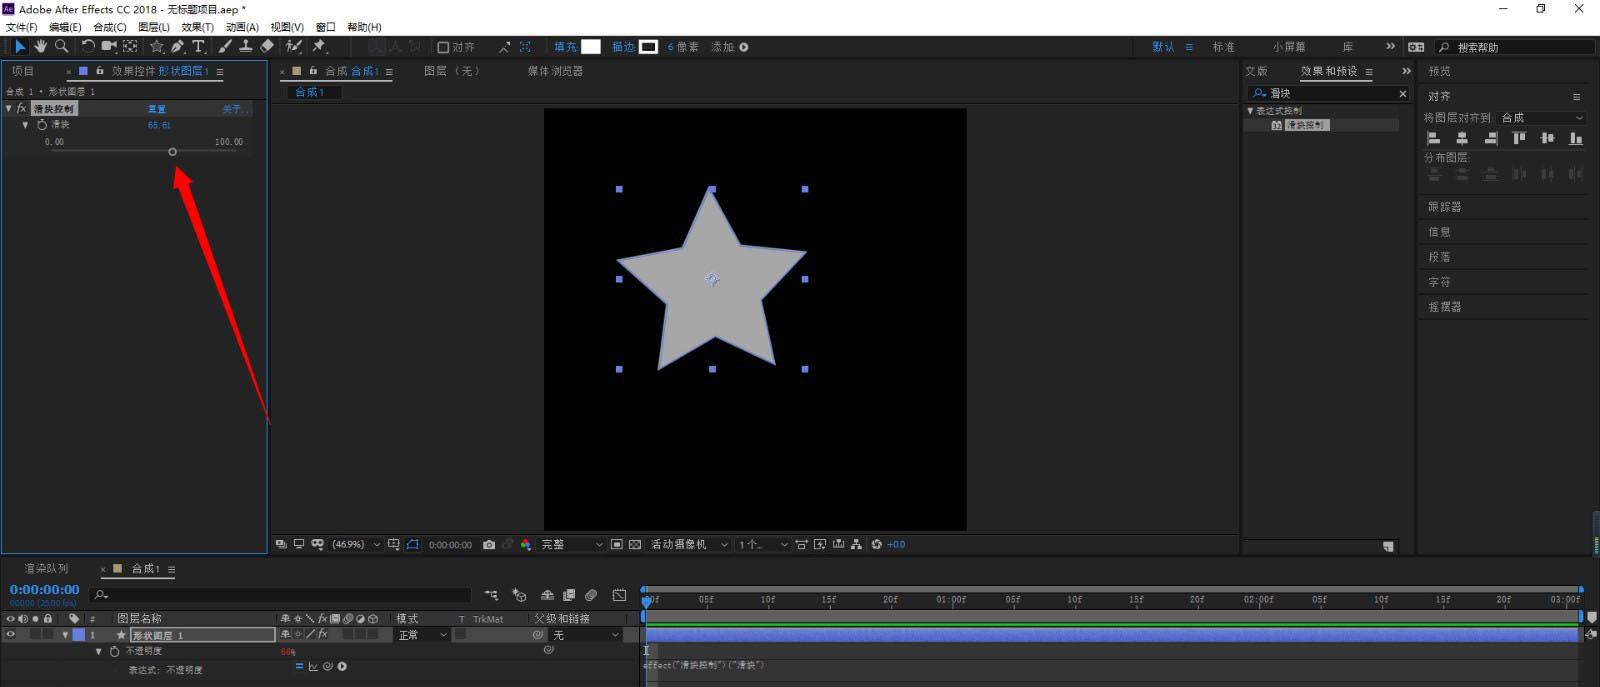Viewport: 1600px width, 687px height.
Task: Select the Zoom magnifier tool
Action: coord(61,46)
